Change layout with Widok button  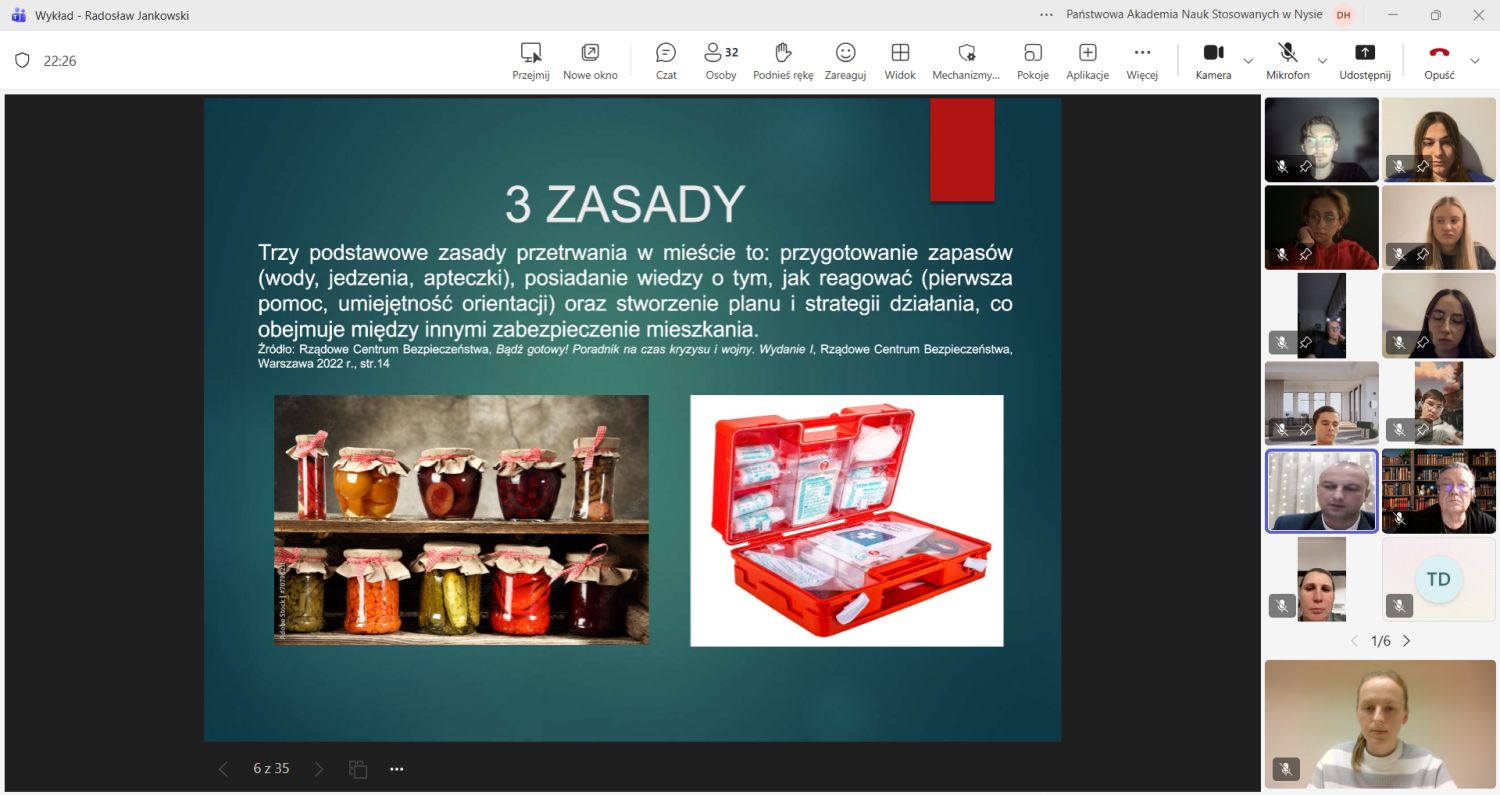900,61
